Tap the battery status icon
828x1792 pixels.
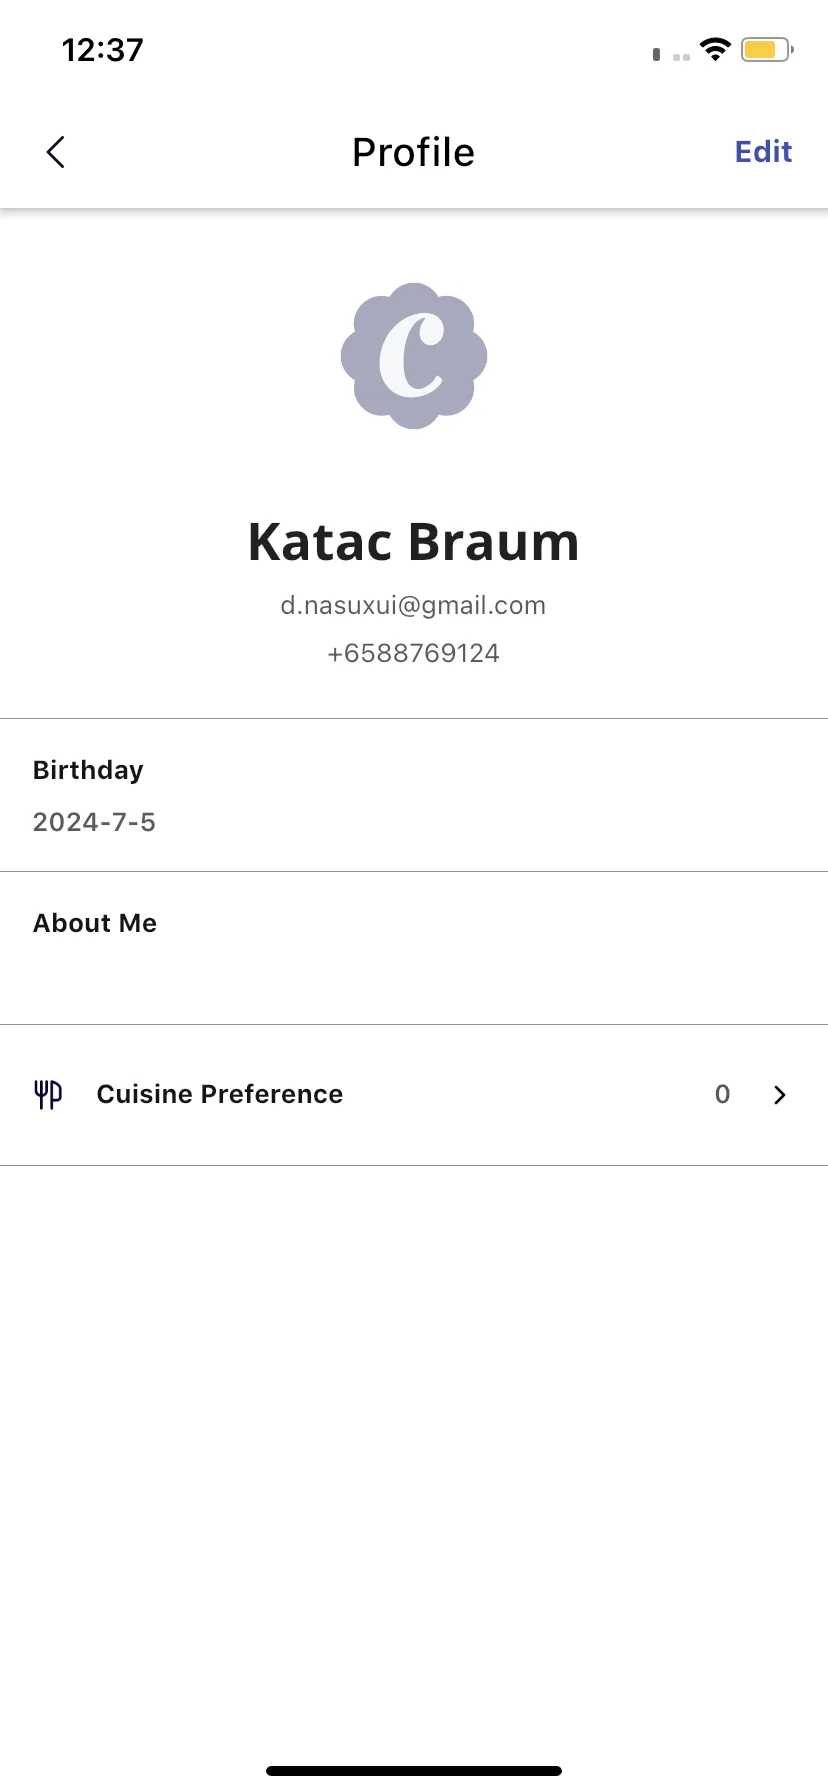point(767,49)
